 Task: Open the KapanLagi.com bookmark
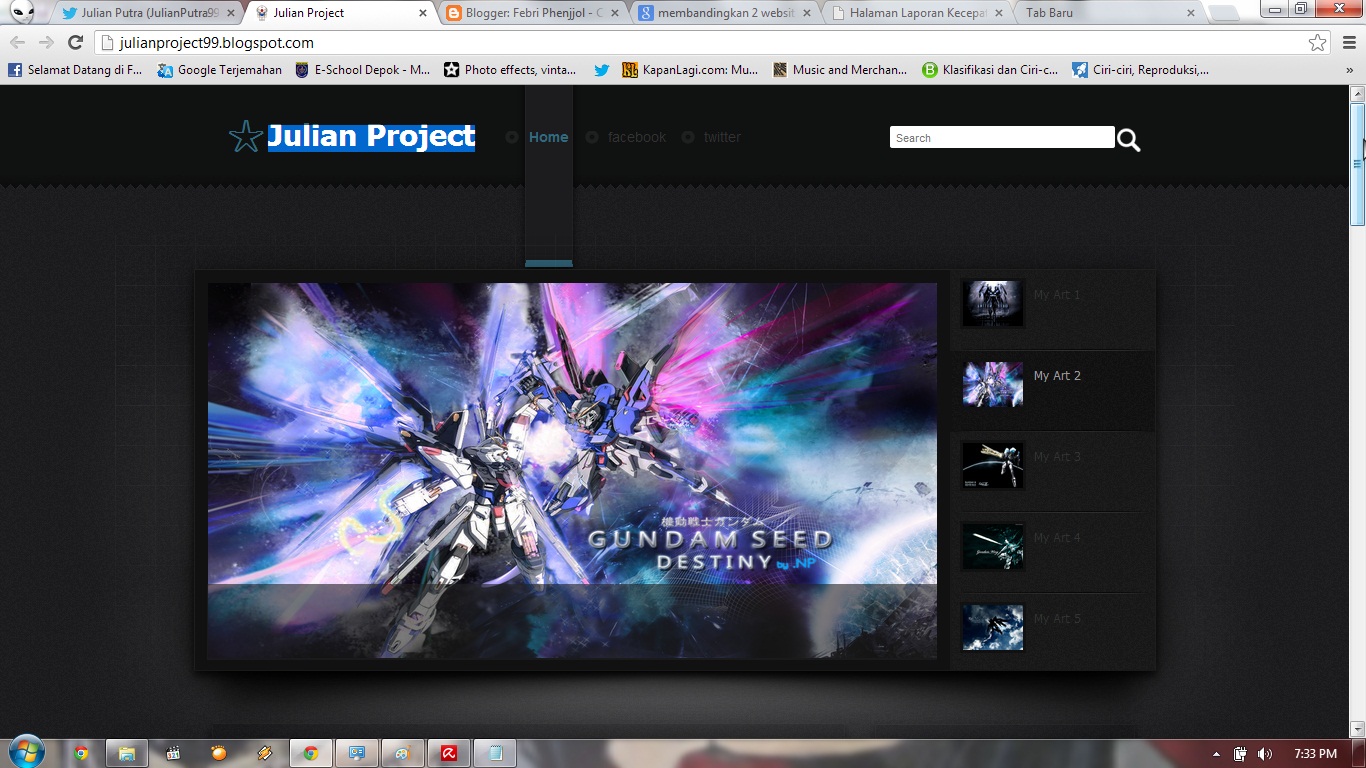[690, 70]
